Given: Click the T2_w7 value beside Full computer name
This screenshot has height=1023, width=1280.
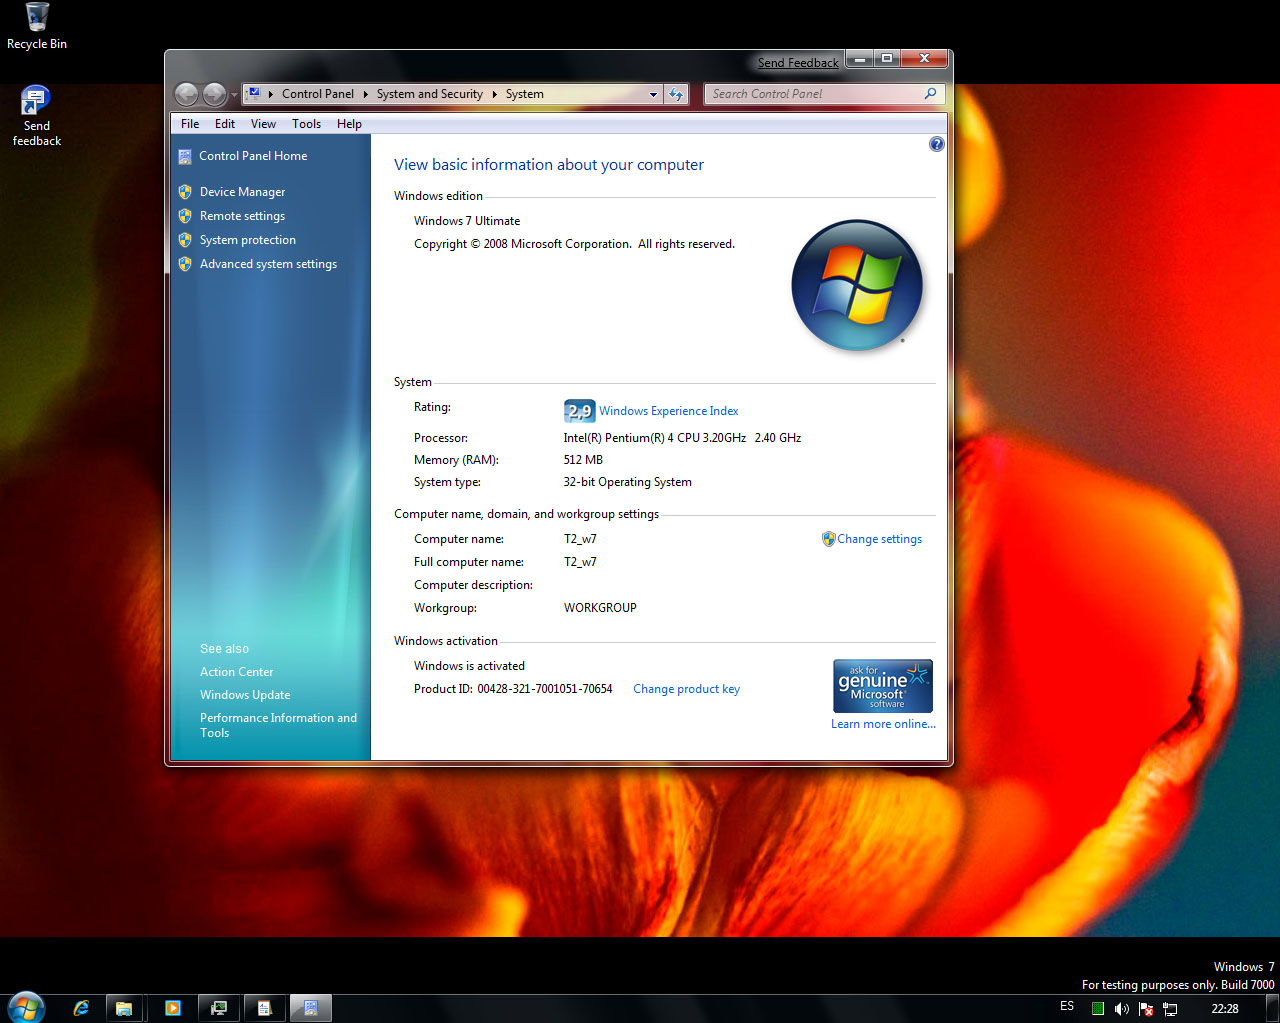Looking at the screenshot, I should point(580,562).
